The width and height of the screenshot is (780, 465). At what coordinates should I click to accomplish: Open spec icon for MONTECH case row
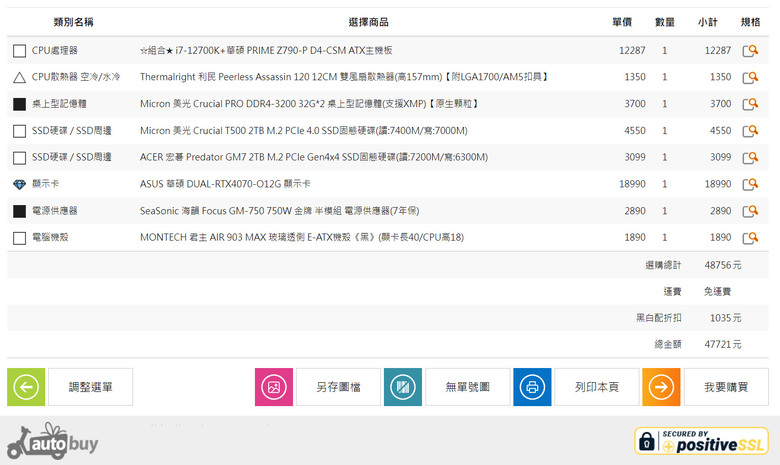[x=750, y=238]
